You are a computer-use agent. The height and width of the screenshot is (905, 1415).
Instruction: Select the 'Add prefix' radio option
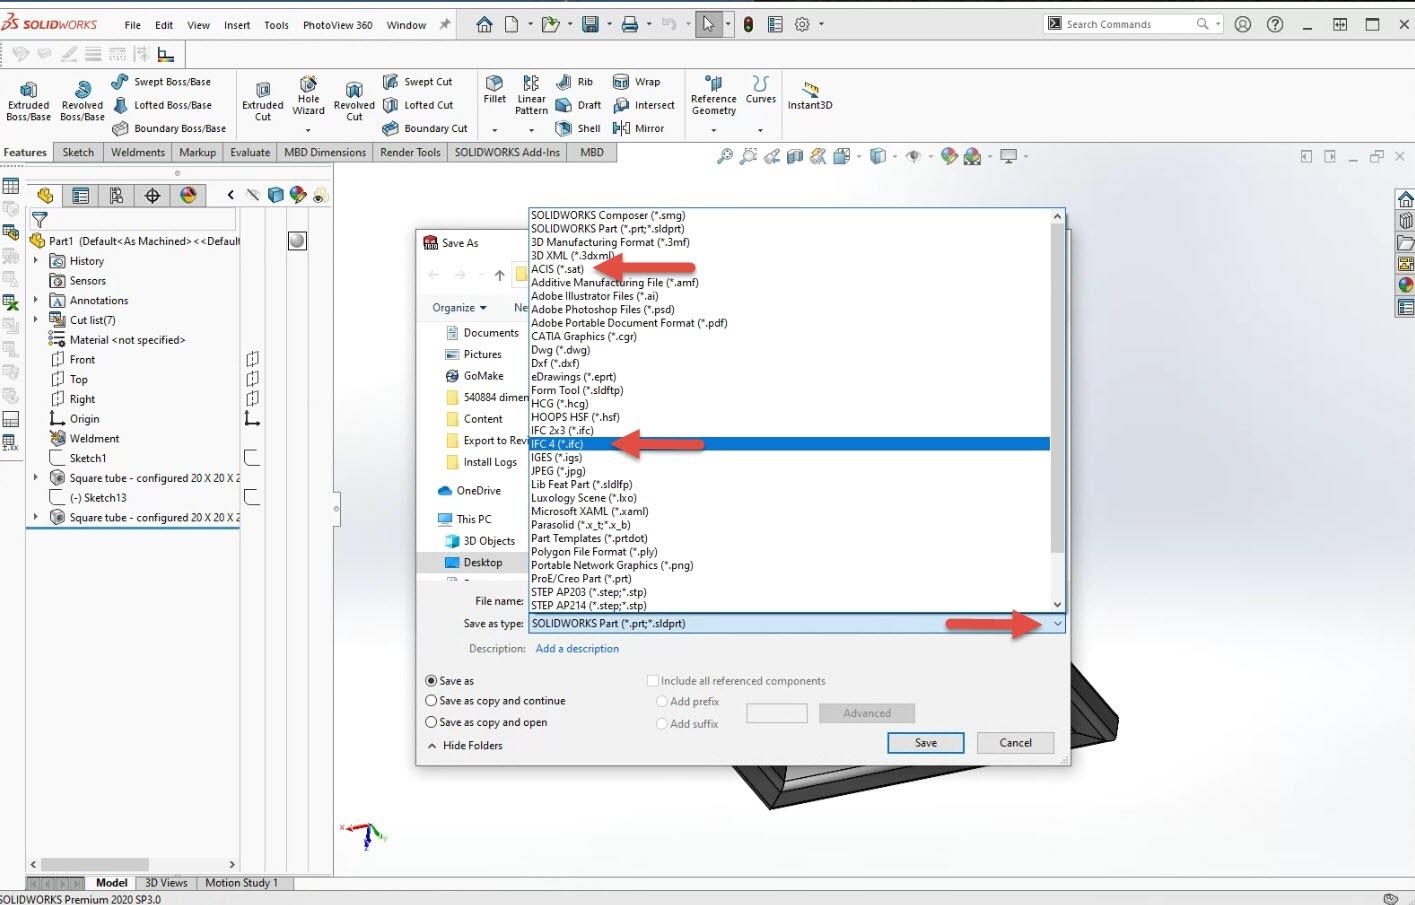pyautogui.click(x=662, y=702)
